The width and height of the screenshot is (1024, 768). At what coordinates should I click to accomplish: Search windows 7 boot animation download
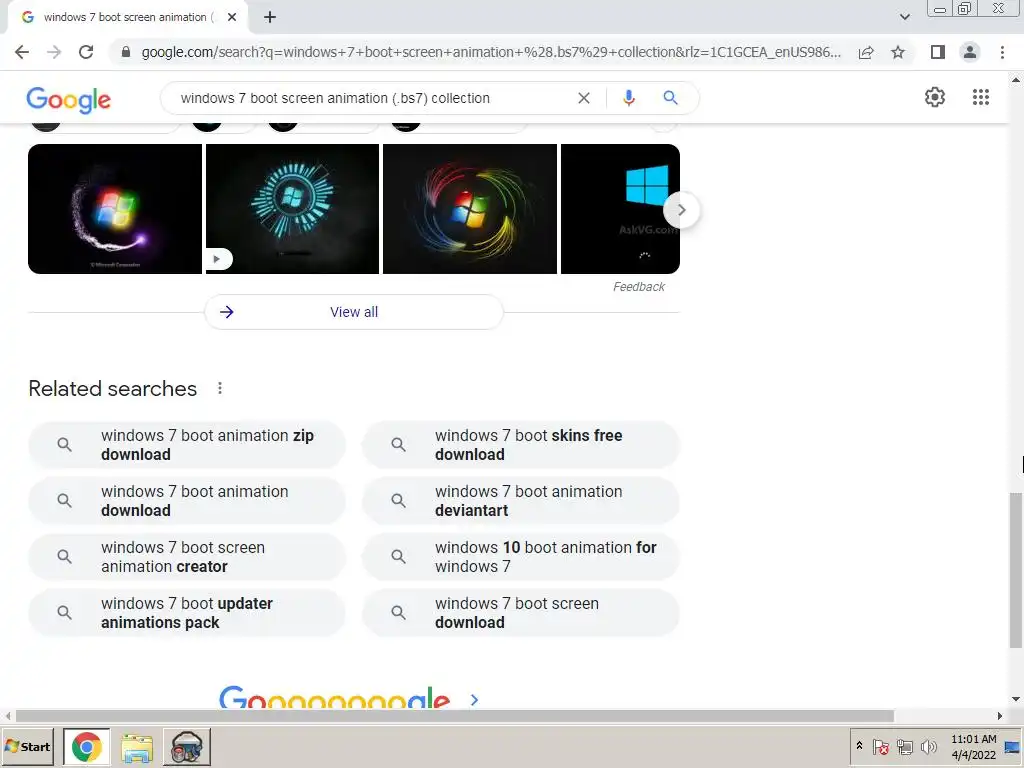pyautogui.click(x=187, y=501)
